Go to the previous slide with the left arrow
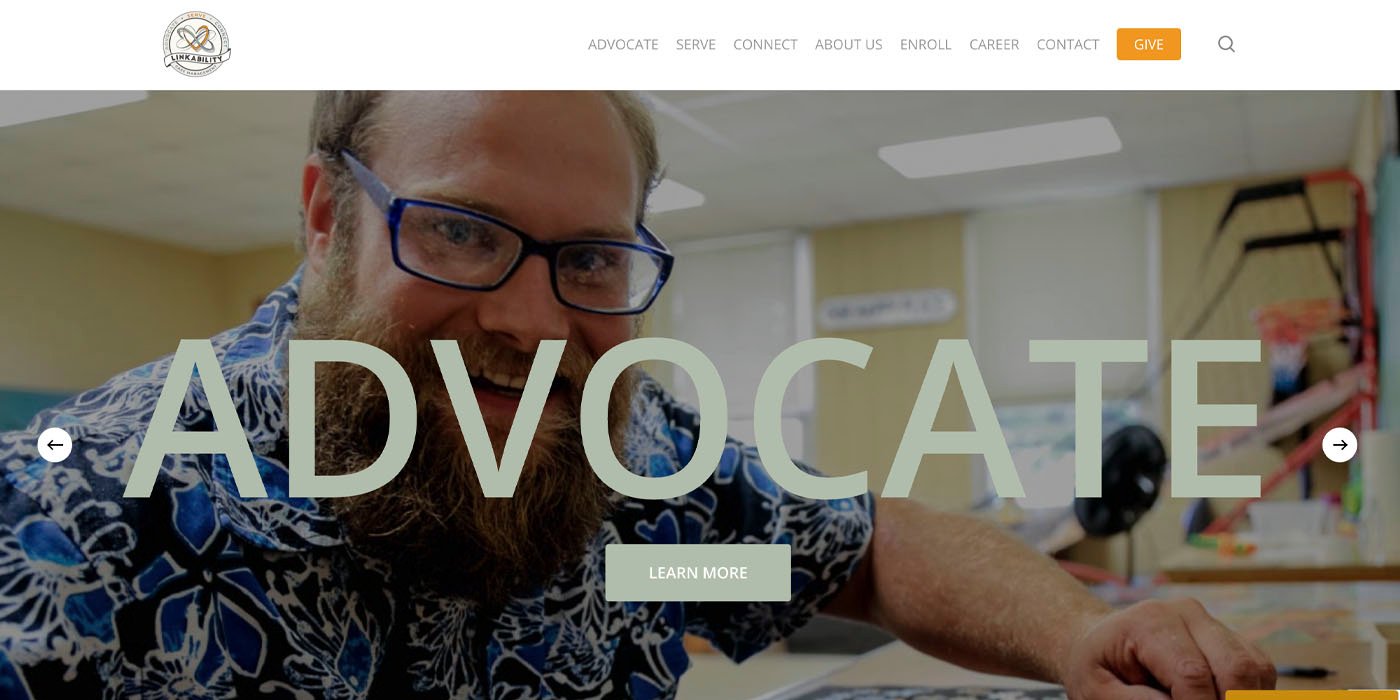 (55, 445)
